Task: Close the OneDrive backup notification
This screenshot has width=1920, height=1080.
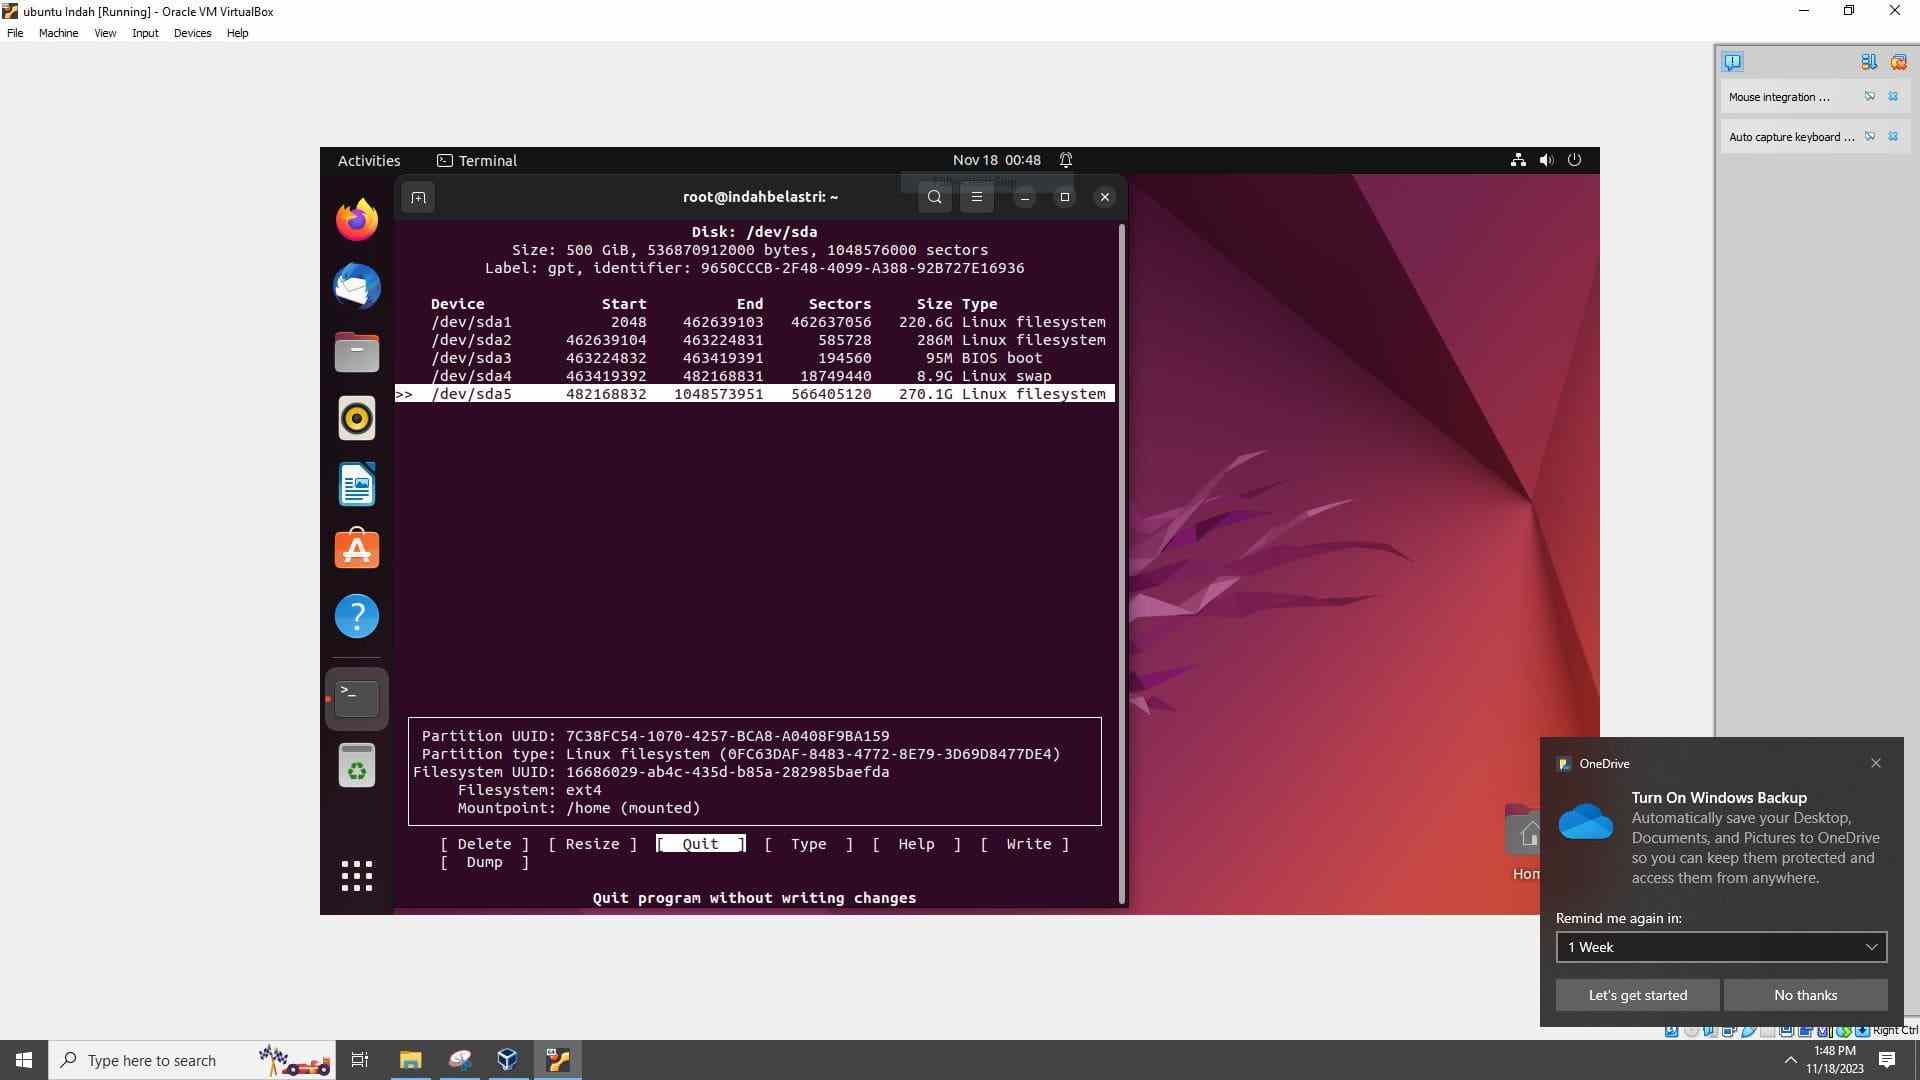Action: click(1875, 763)
